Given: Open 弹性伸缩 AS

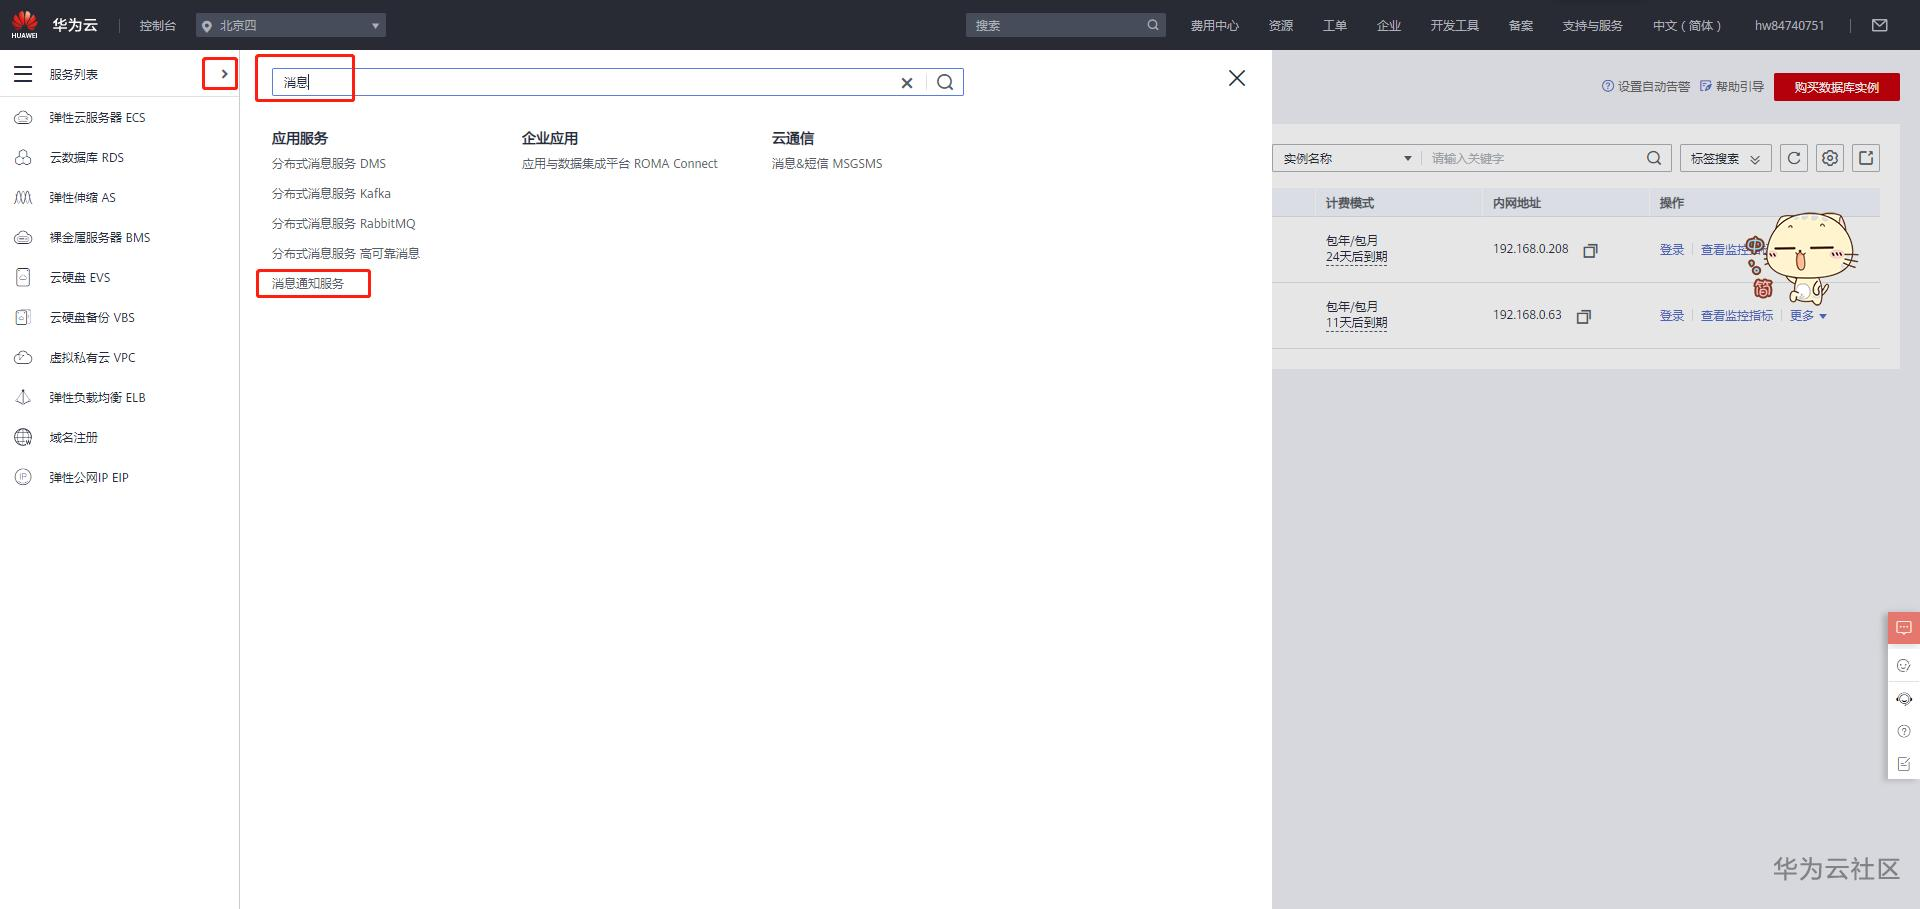Looking at the screenshot, I should pyautogui.click(x=82, y=198).
